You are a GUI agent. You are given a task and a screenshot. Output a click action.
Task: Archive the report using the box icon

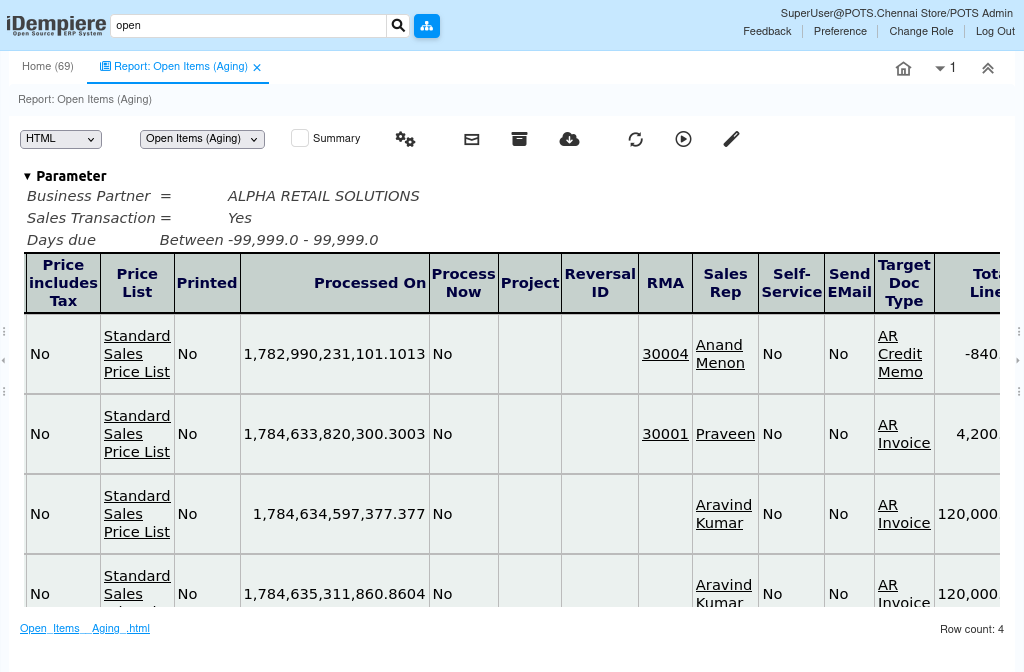[519, 139]
